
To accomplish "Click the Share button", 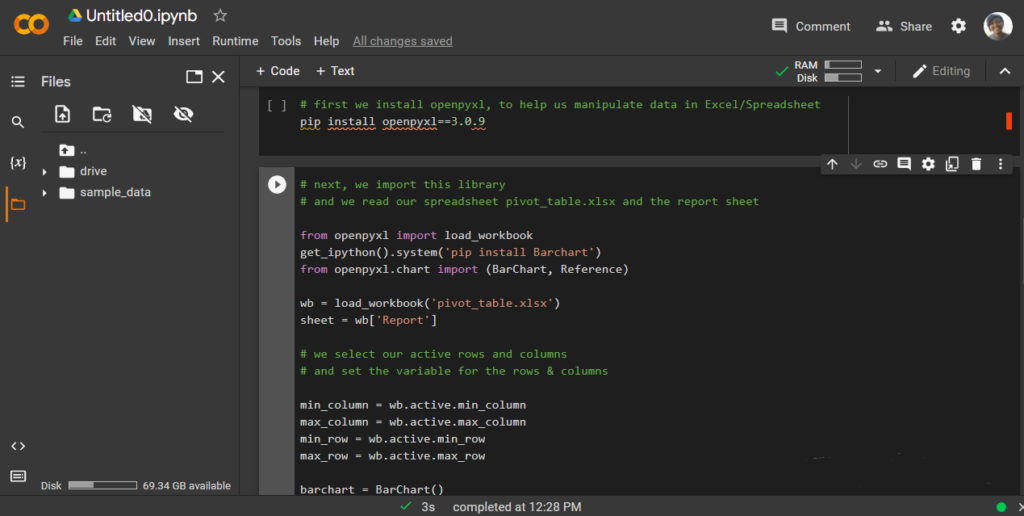I will tap(904, 26).
